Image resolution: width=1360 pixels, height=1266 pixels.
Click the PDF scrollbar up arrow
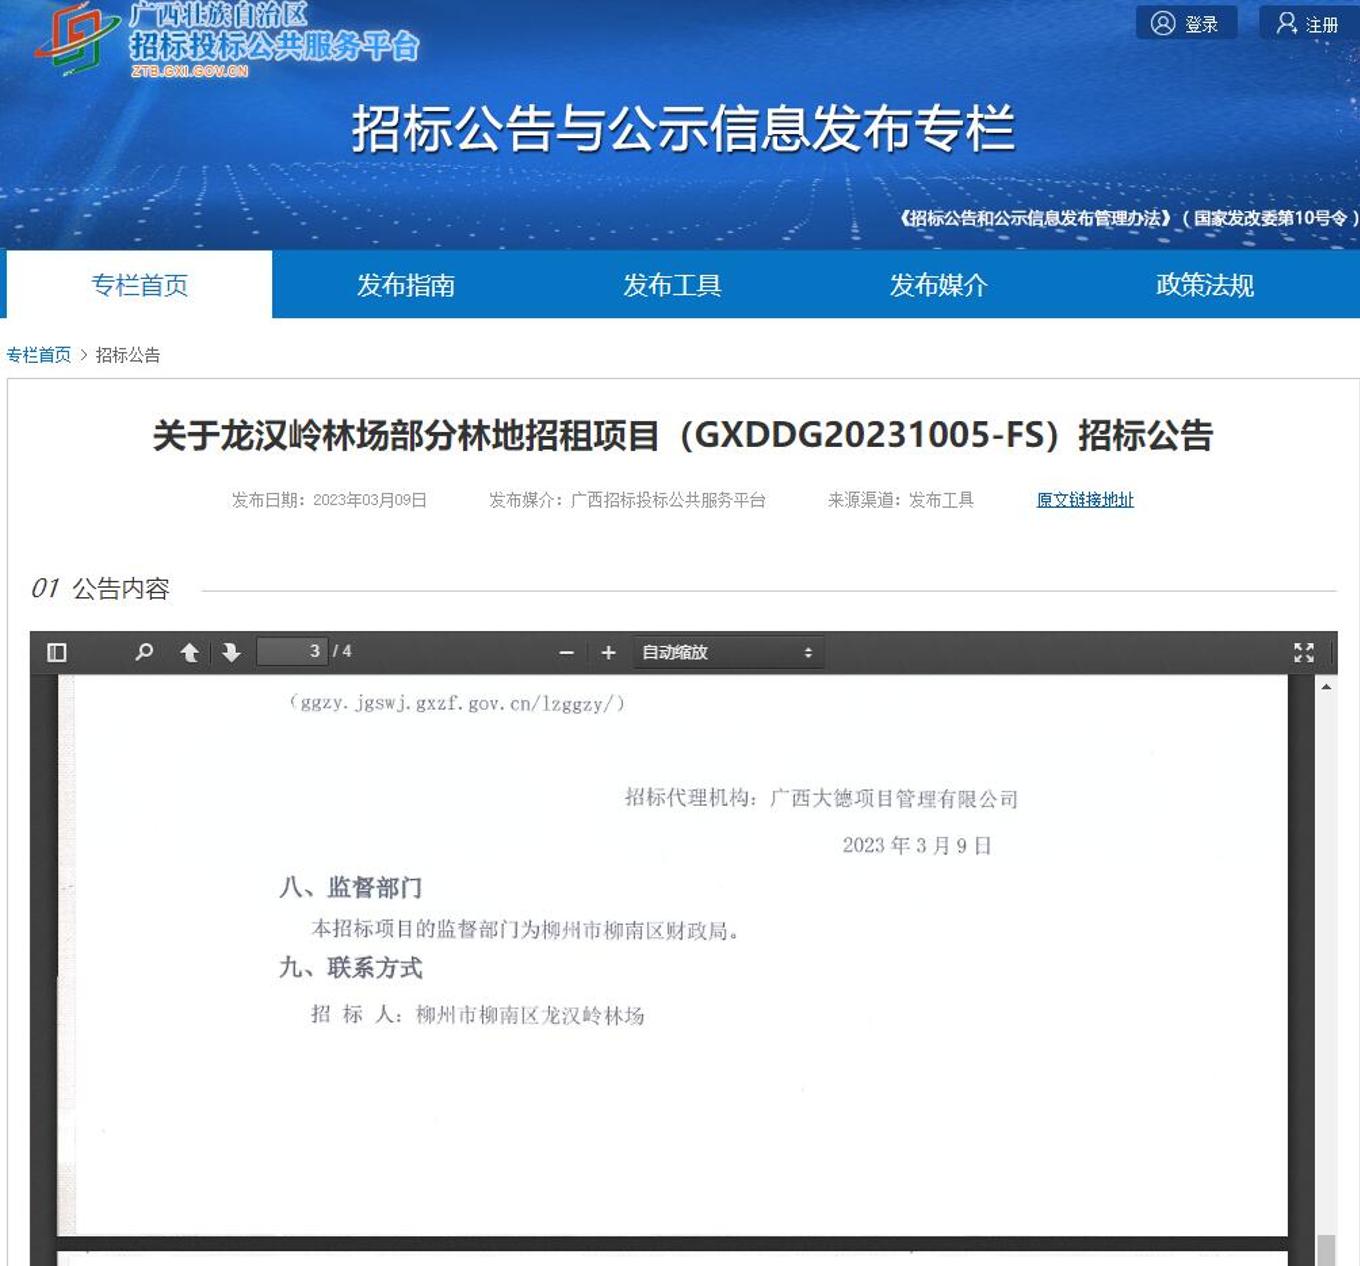tap(1326, 687)
